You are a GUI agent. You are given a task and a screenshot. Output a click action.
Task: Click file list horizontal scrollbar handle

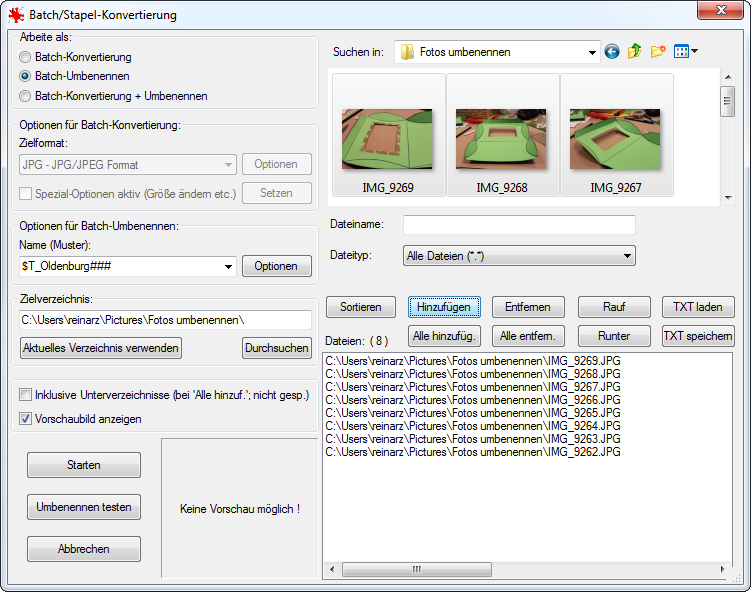417,569
